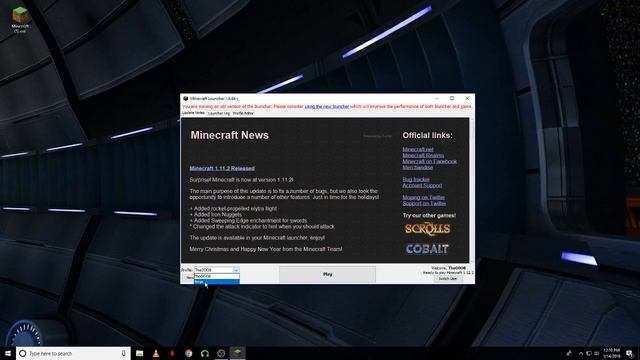640x360 pixels.
Task: Open VLC media player from the taskbar
Action: [x=156, y=353]
